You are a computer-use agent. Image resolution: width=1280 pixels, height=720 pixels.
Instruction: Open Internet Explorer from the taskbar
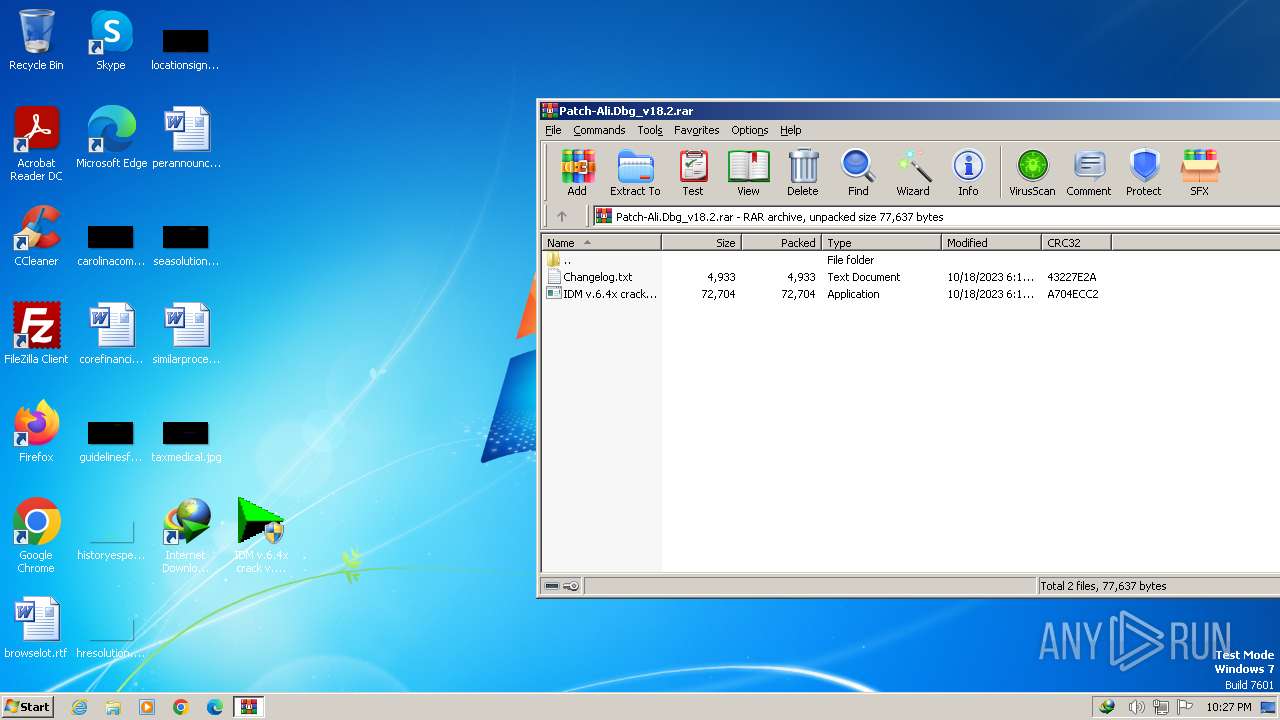pos(79,707)
